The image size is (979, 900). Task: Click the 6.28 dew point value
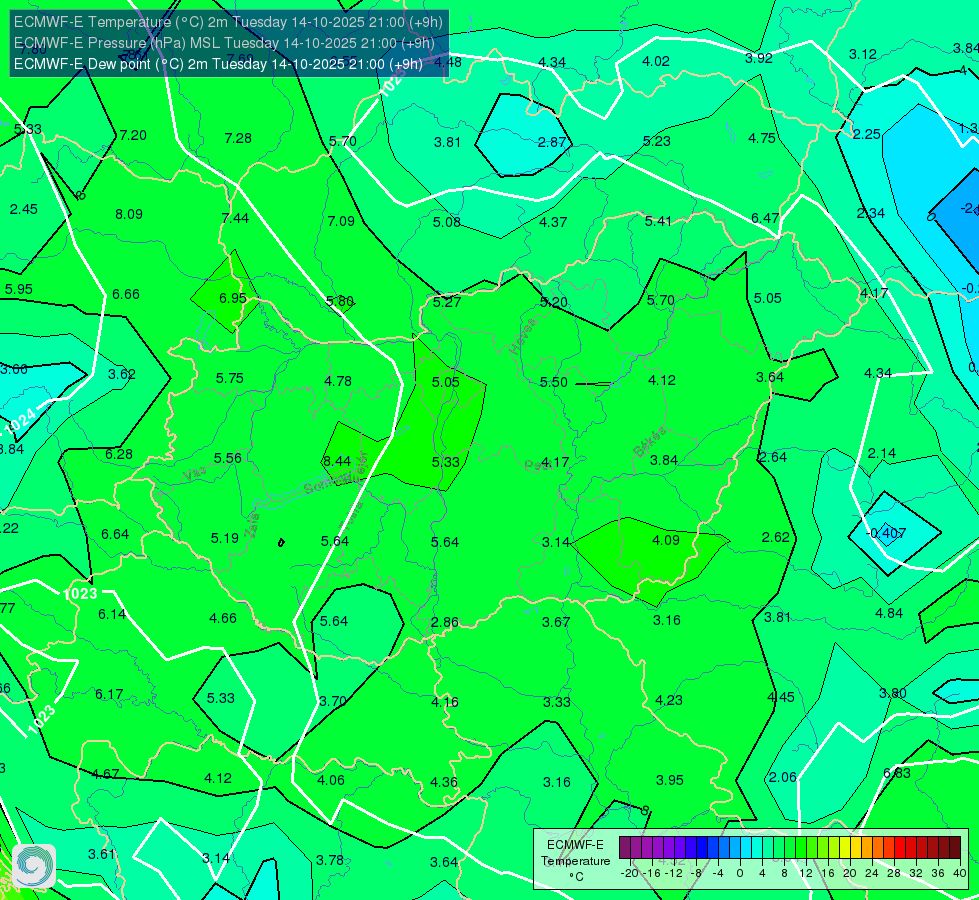(119, 455)
